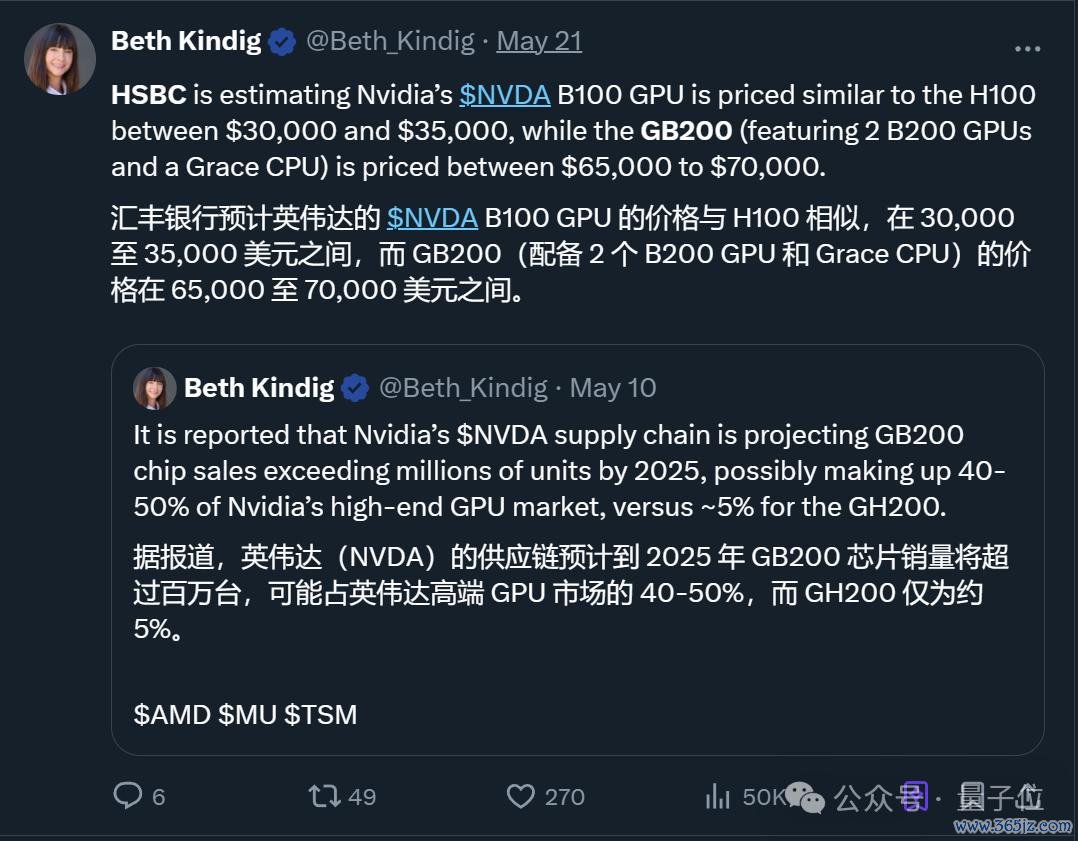Open quoted tweet about GB200 chip sales

tap(578, 550)
